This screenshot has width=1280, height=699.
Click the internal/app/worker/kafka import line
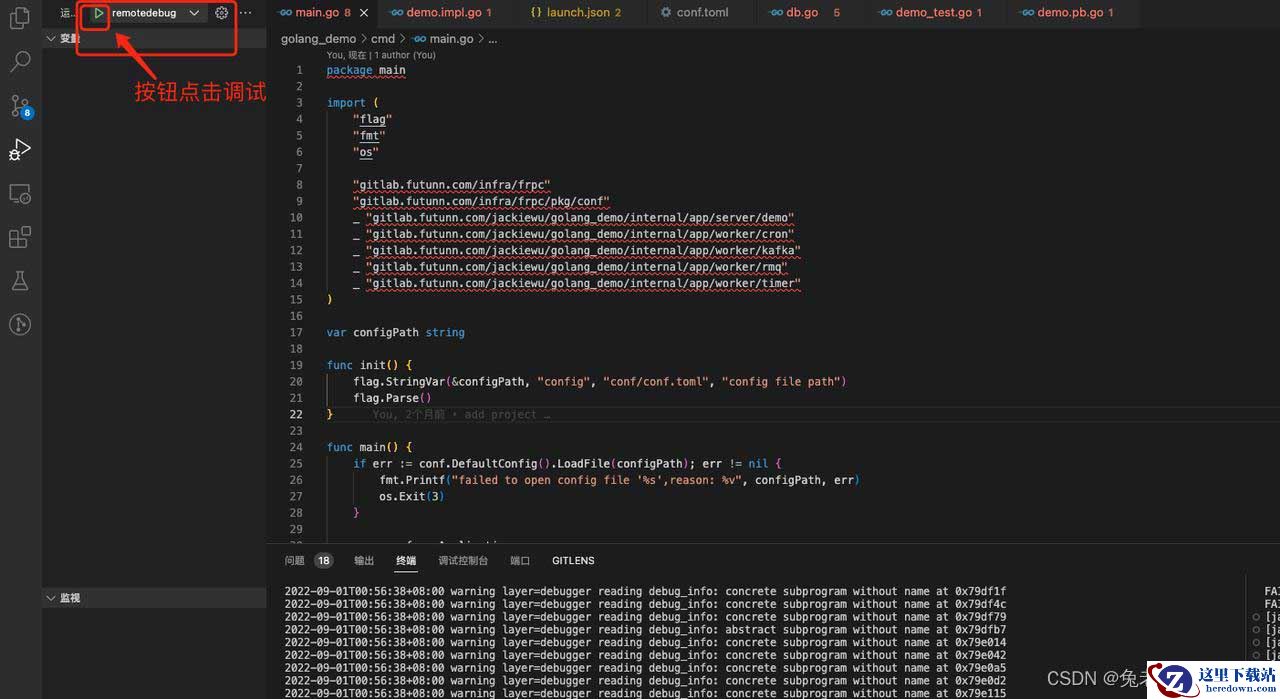click(x=577, y=250)
